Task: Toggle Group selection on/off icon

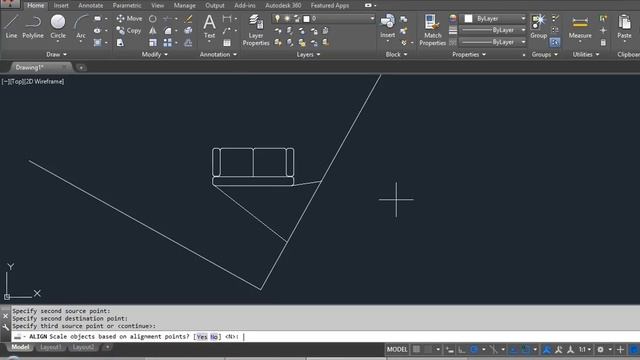Action: [555, 42]
